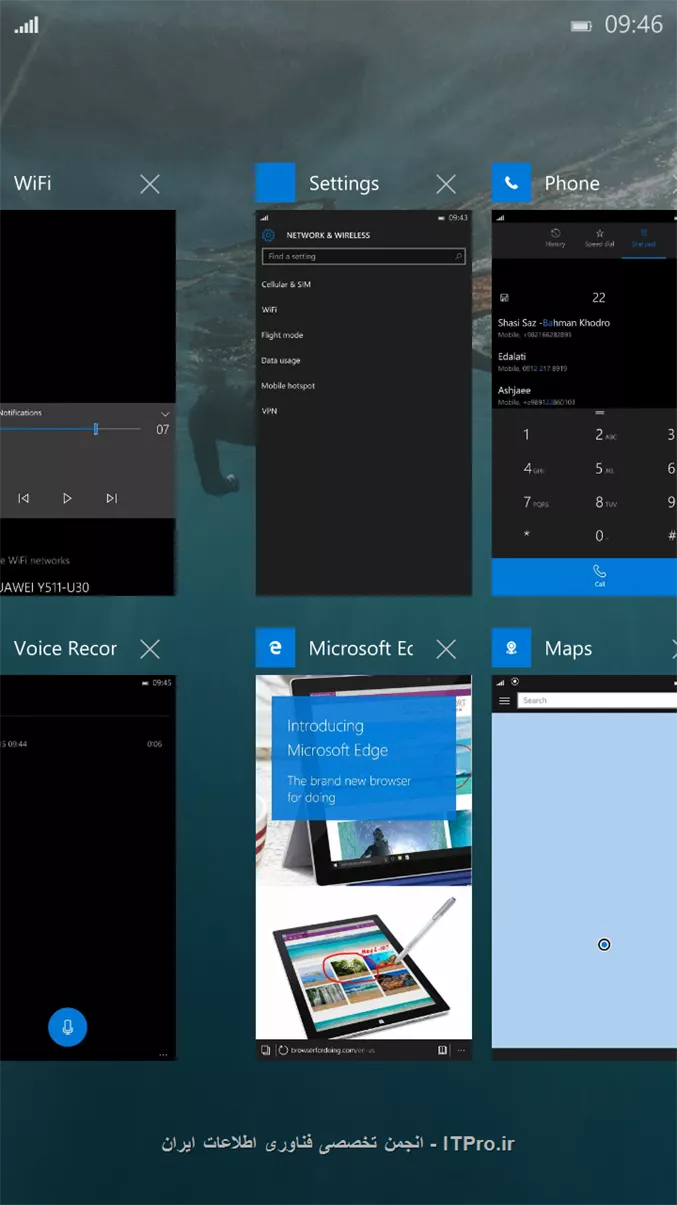Tap dial pad key 0

[601, 536]
